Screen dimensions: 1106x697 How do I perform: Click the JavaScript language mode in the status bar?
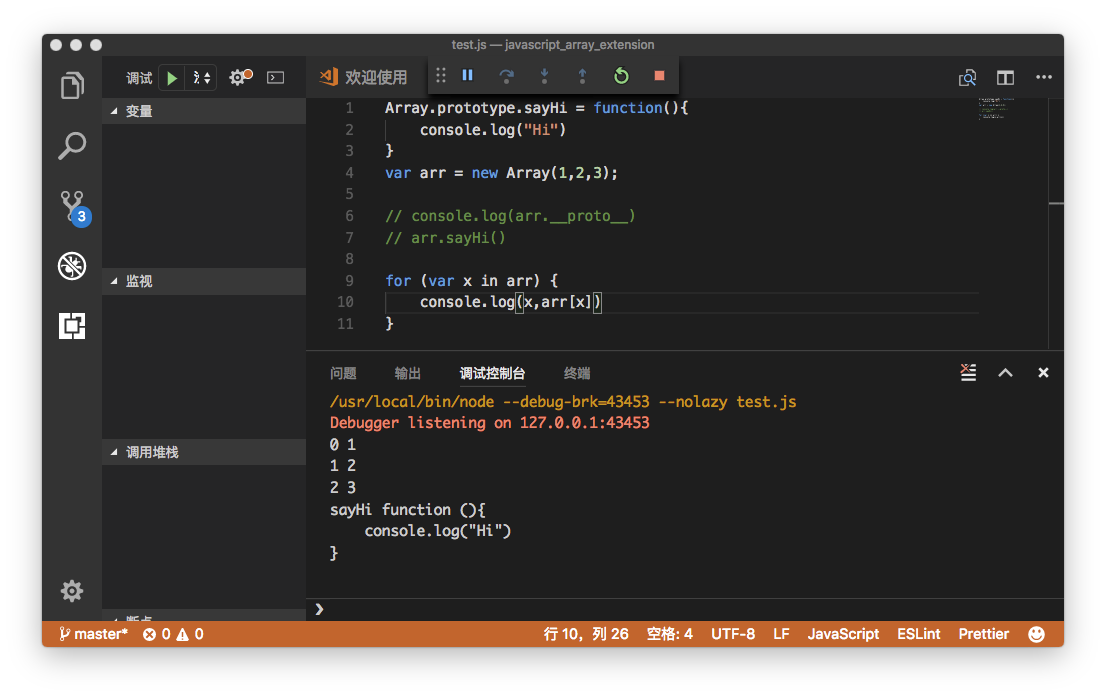pos(843,634)
